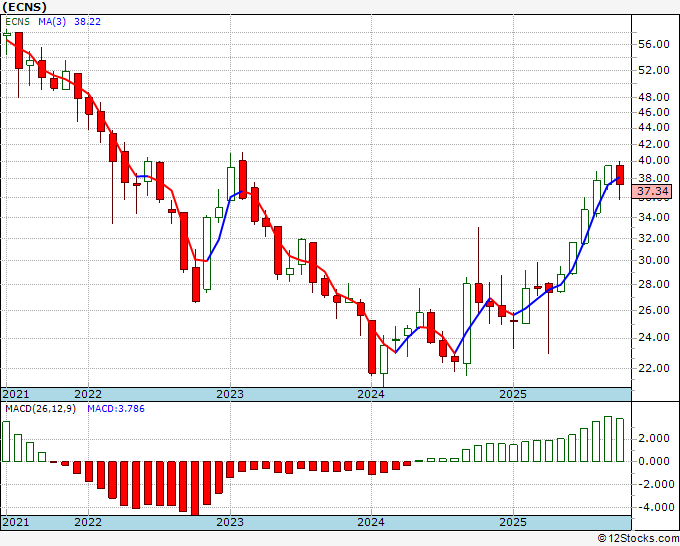680x546 pixels.
Task: Click 2022 on the MACD panel time axis
Action: click(88, 522)
